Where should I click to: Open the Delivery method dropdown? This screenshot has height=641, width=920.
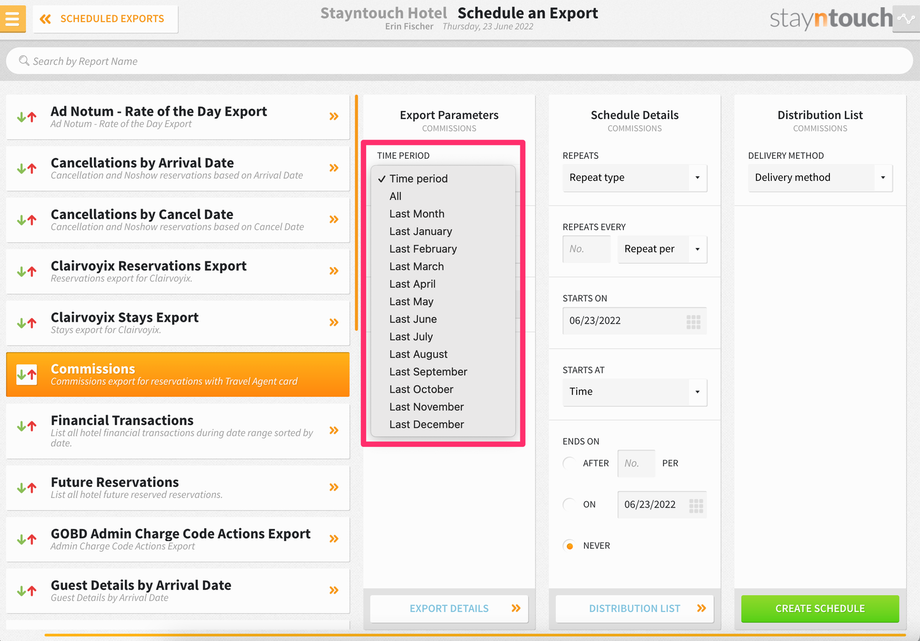pyautogui.click(x=820, y=177)
